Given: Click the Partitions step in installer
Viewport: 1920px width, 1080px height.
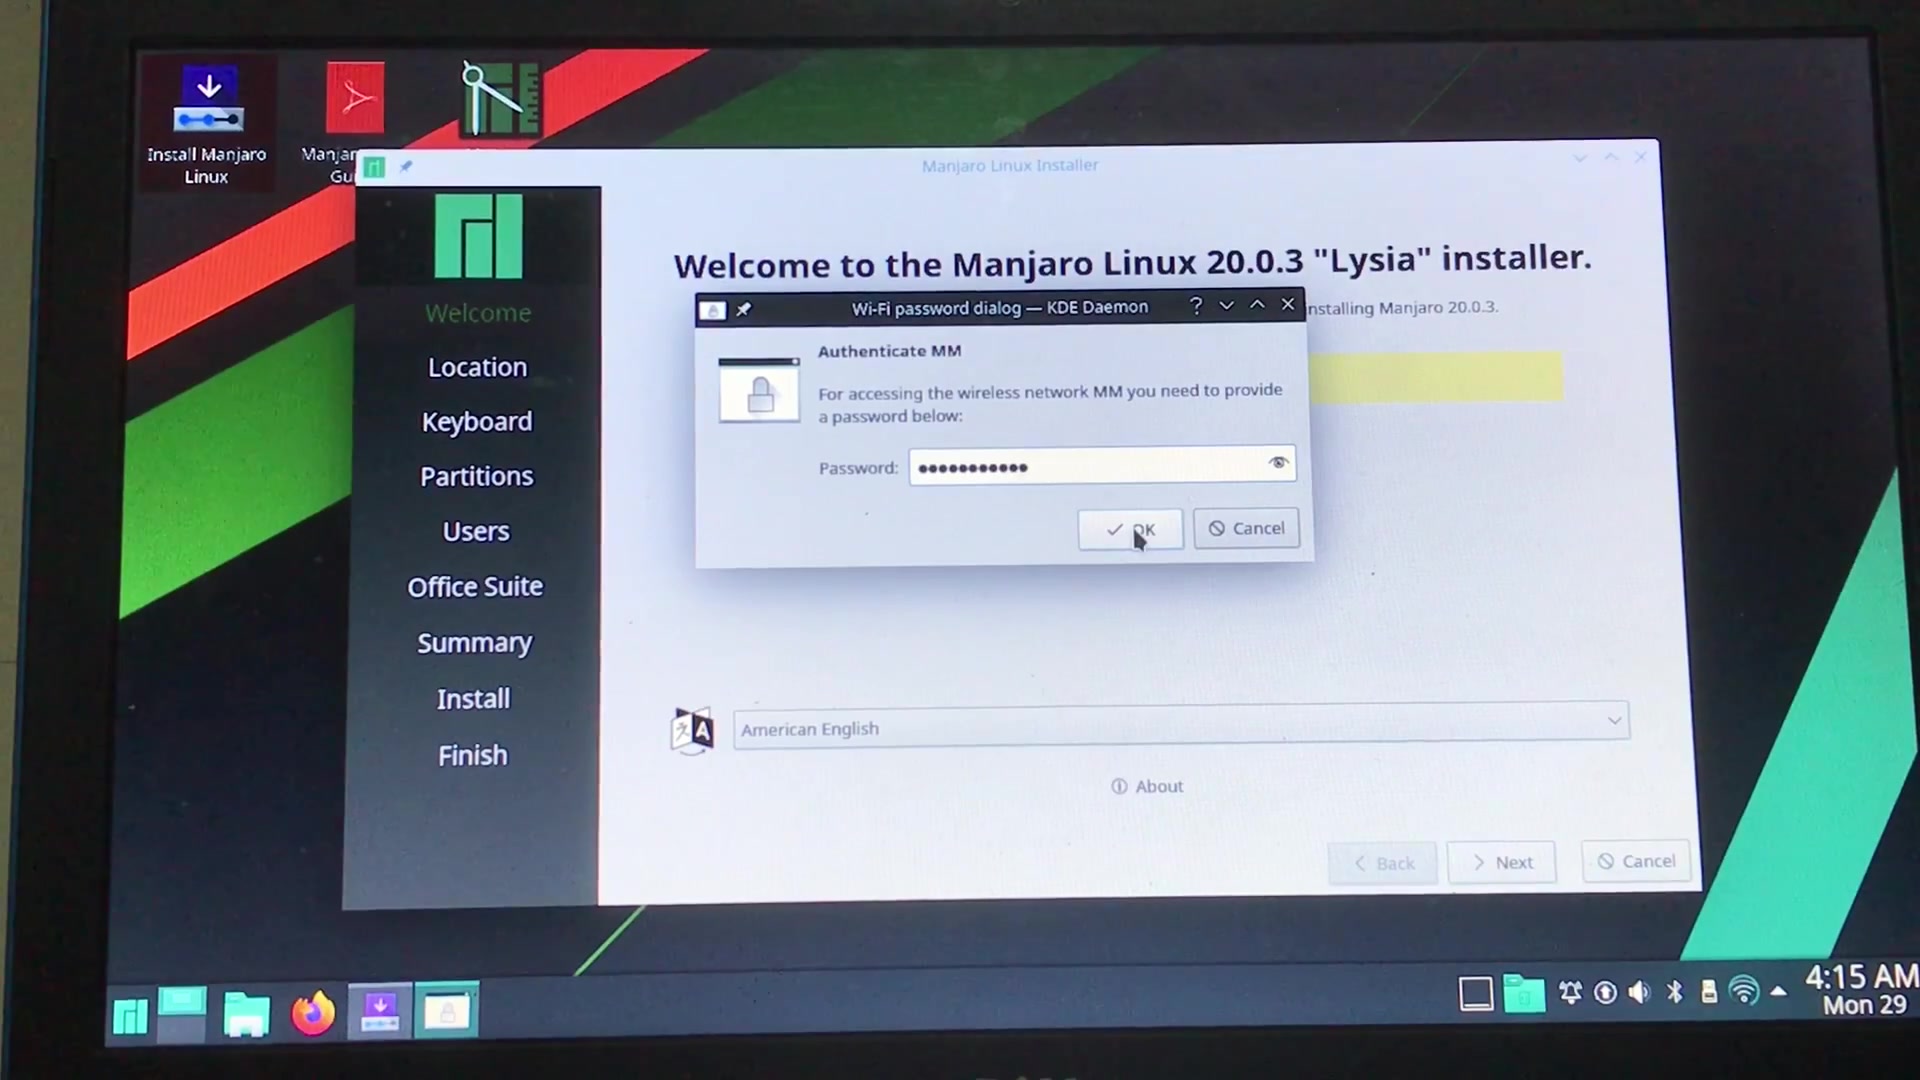Looking at the screenshot, I should 475,475.
